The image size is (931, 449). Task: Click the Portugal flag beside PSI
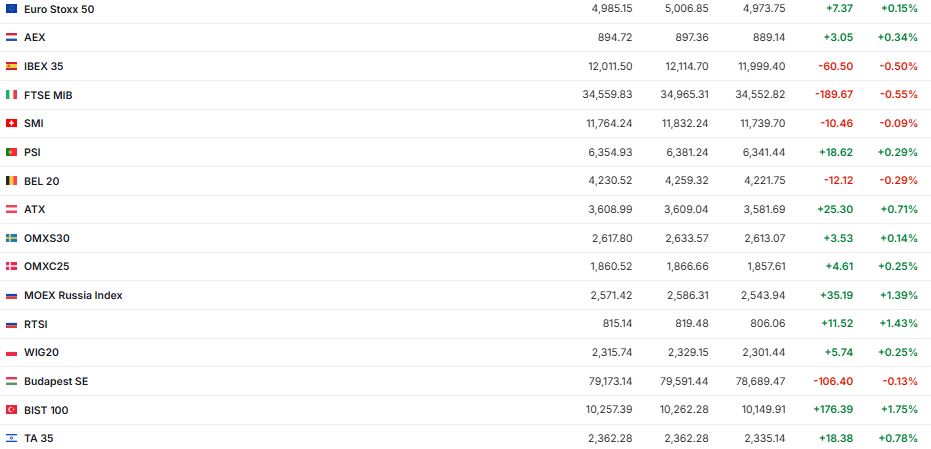tap(11, 152)
